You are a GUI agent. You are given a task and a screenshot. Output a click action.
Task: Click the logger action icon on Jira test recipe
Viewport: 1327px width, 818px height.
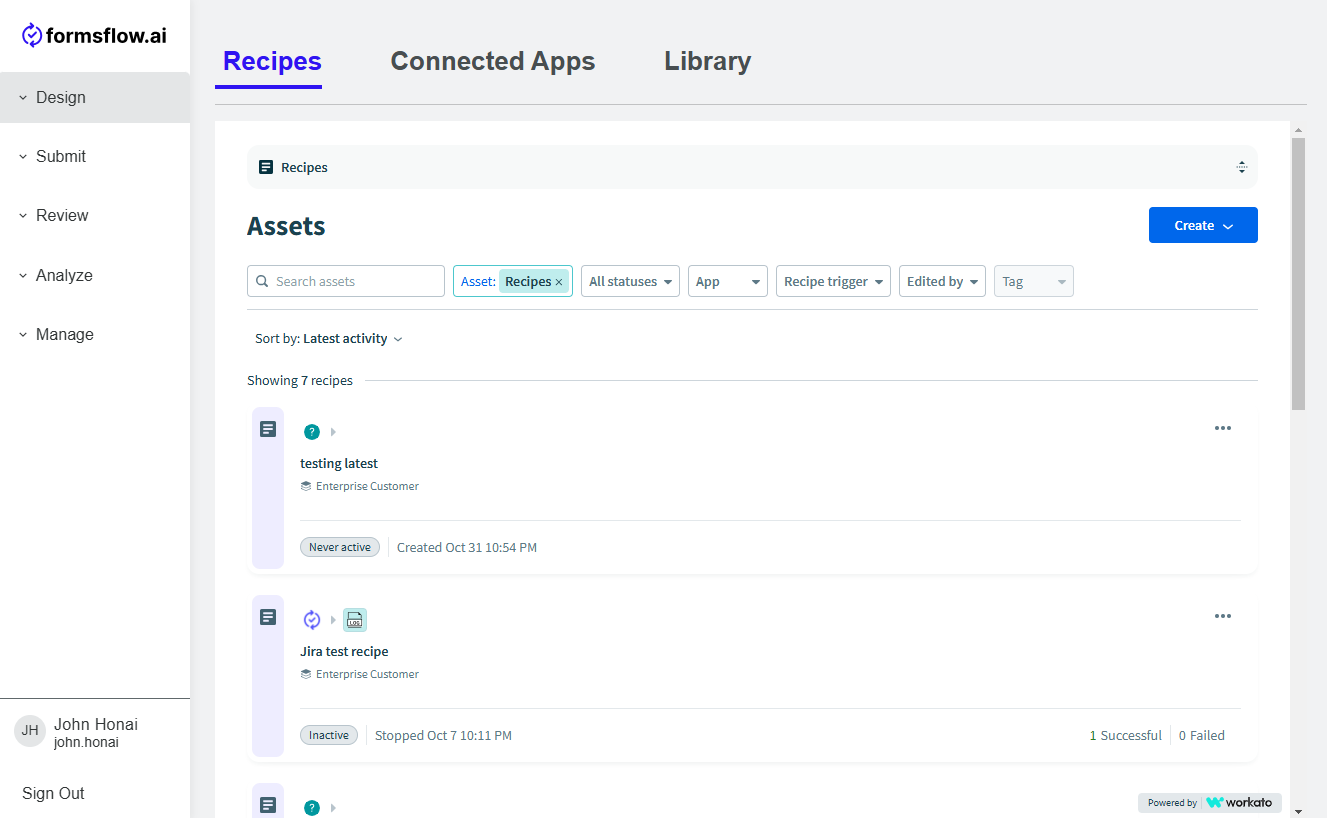tap(355, 620)
